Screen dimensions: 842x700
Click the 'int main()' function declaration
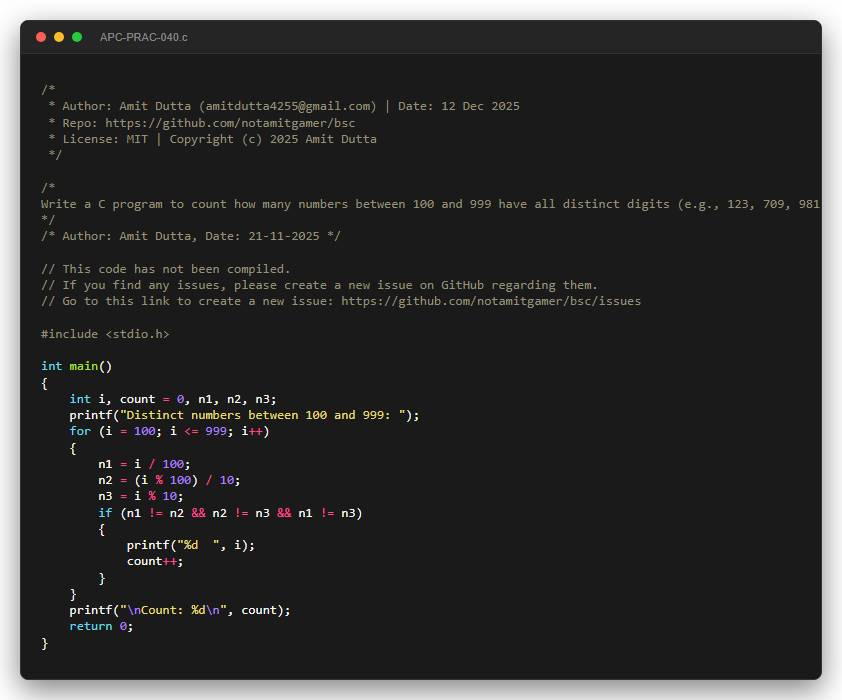tap(76, 366)
